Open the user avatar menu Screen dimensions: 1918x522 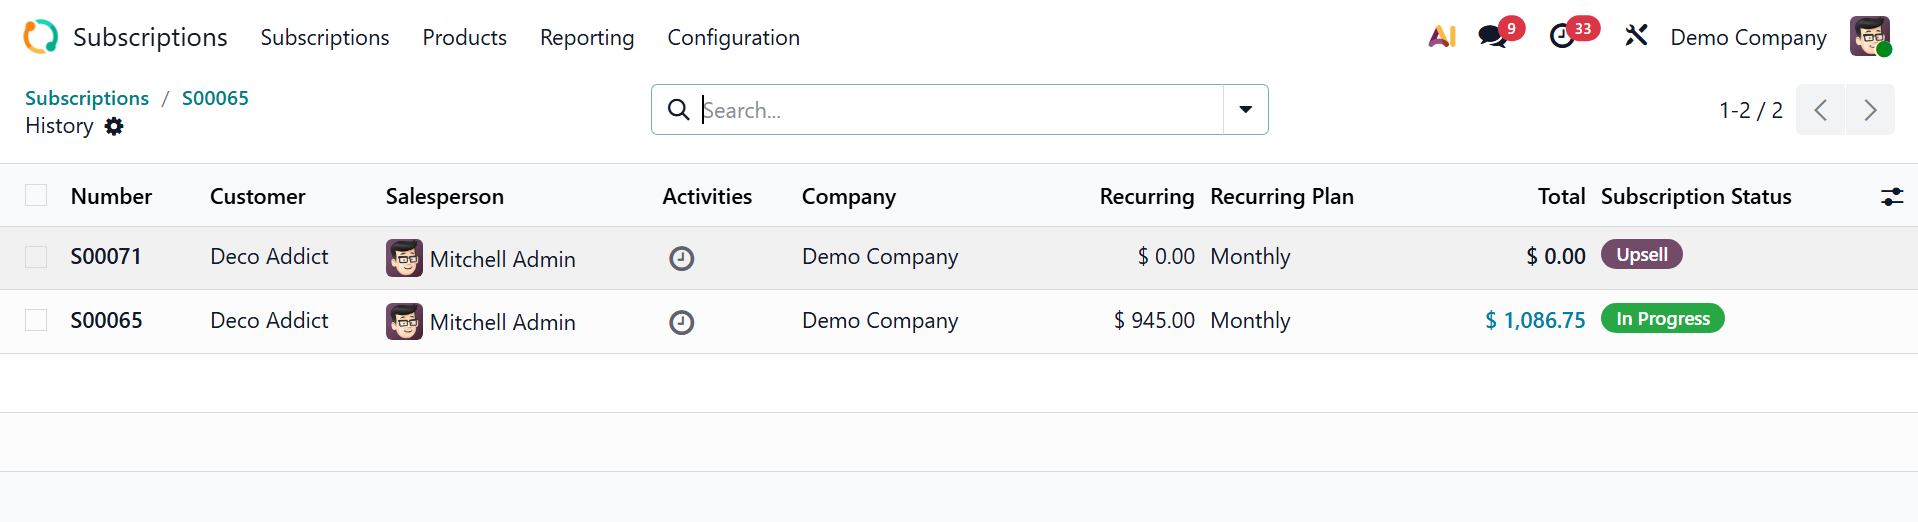[x=1869, y=37]
